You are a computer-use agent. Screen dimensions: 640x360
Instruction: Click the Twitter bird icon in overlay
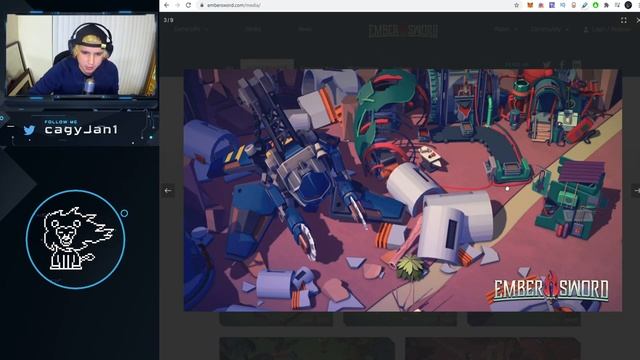coord(29,130)
